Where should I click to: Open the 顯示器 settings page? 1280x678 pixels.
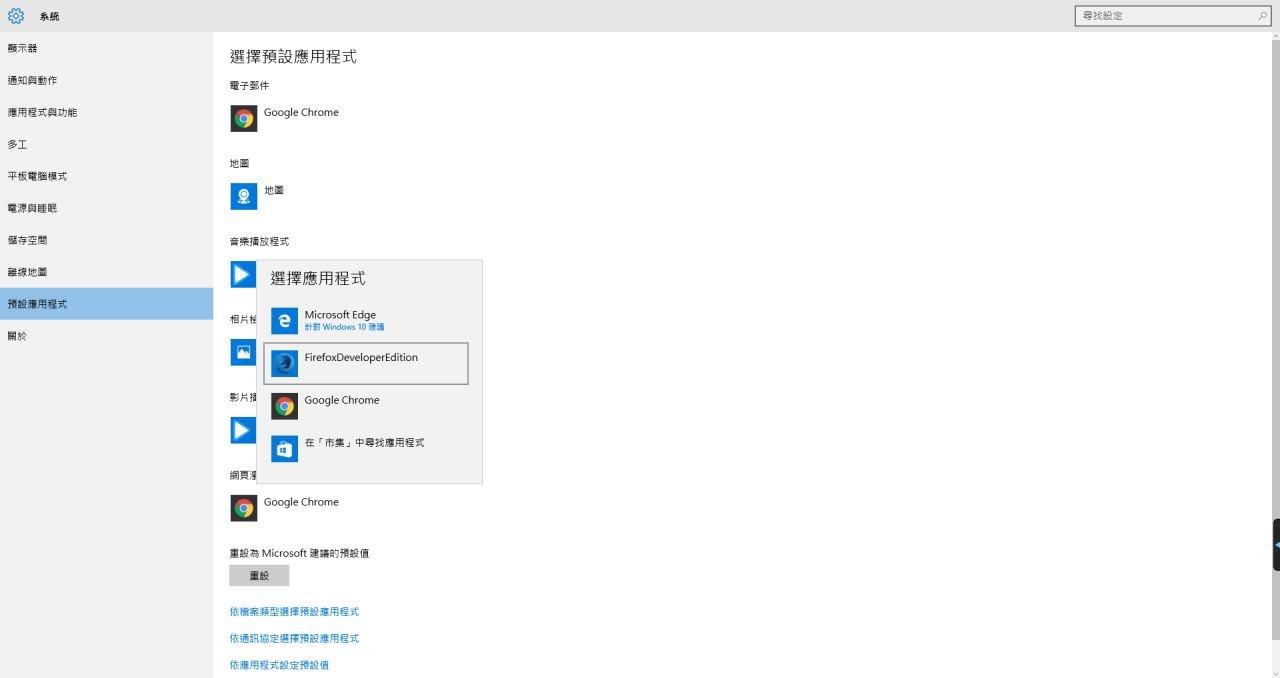[x=106, y=48]
